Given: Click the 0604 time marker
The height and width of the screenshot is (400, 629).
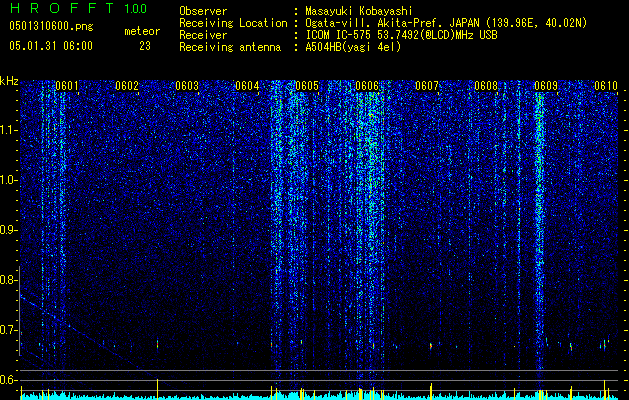Looking at the screenshot, I should point(247,86).
